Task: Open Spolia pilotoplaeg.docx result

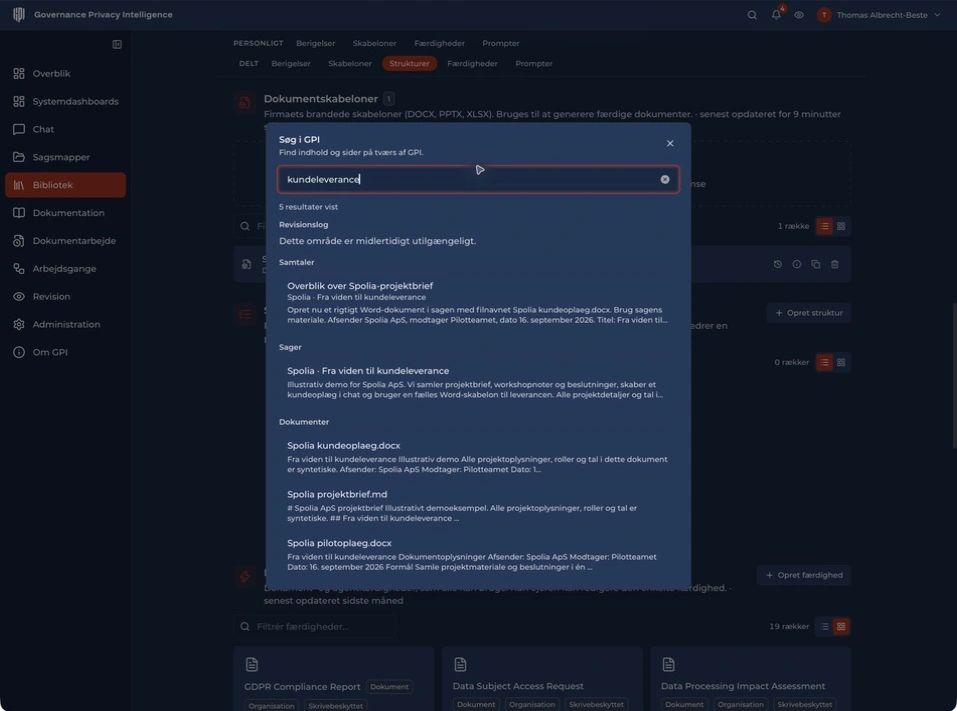Action: (478, 555)
